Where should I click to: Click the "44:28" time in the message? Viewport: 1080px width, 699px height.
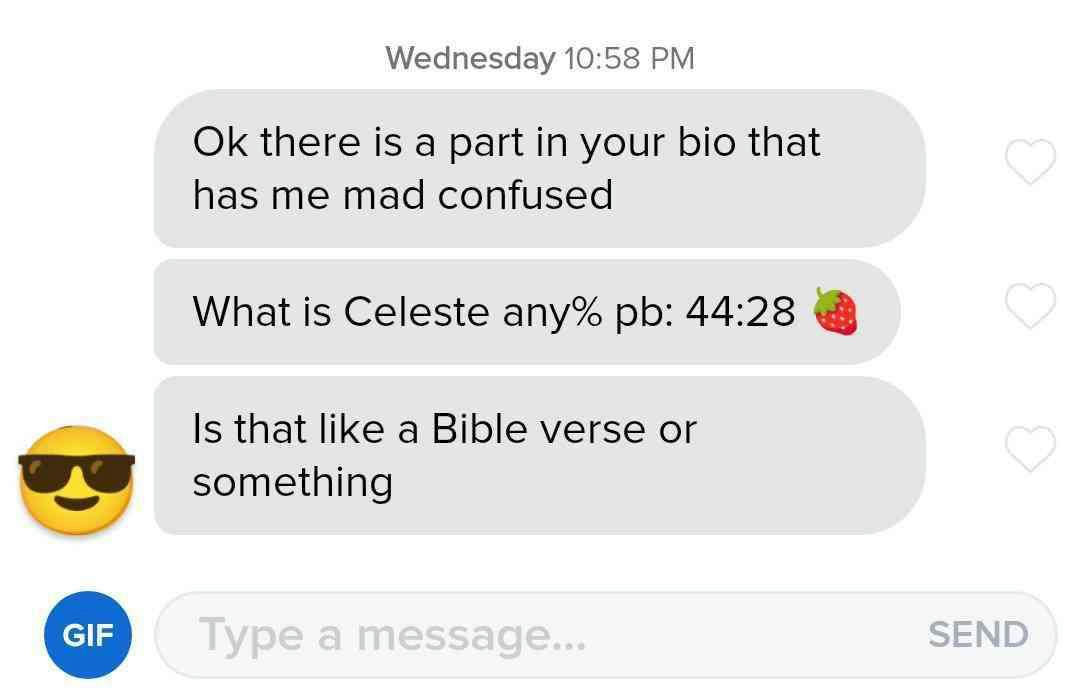(740, 312)
